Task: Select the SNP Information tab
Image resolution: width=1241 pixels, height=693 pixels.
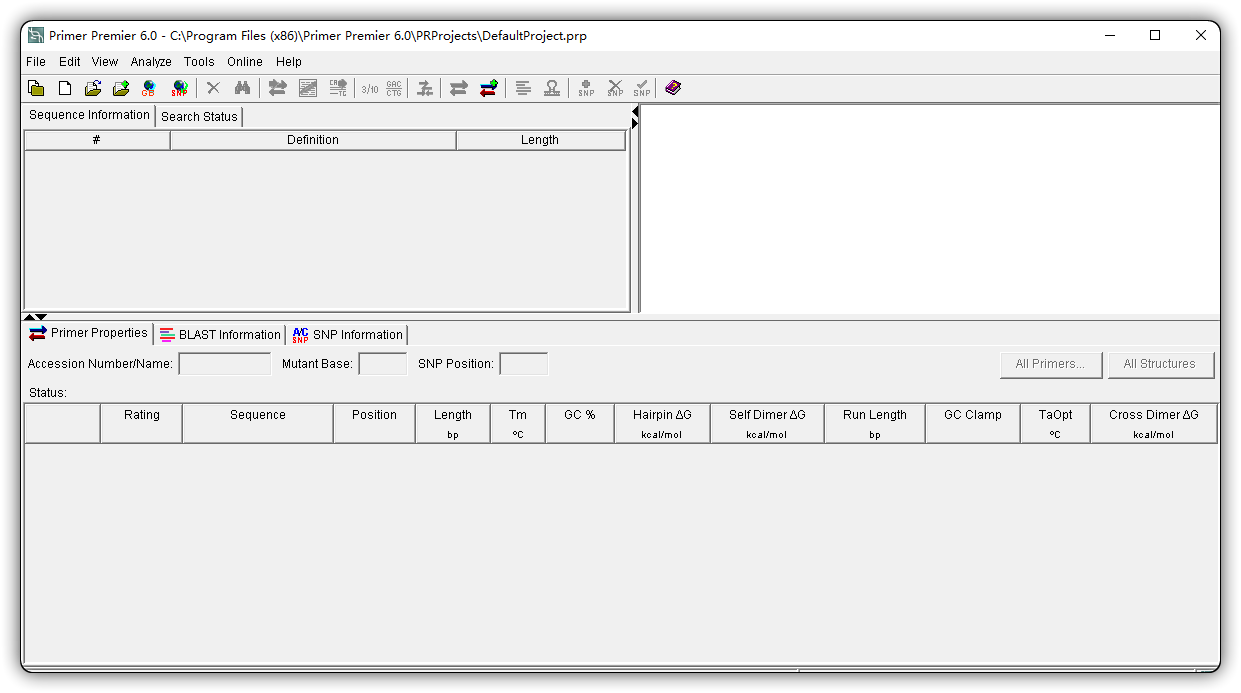Action: click(x=347, y=335)
